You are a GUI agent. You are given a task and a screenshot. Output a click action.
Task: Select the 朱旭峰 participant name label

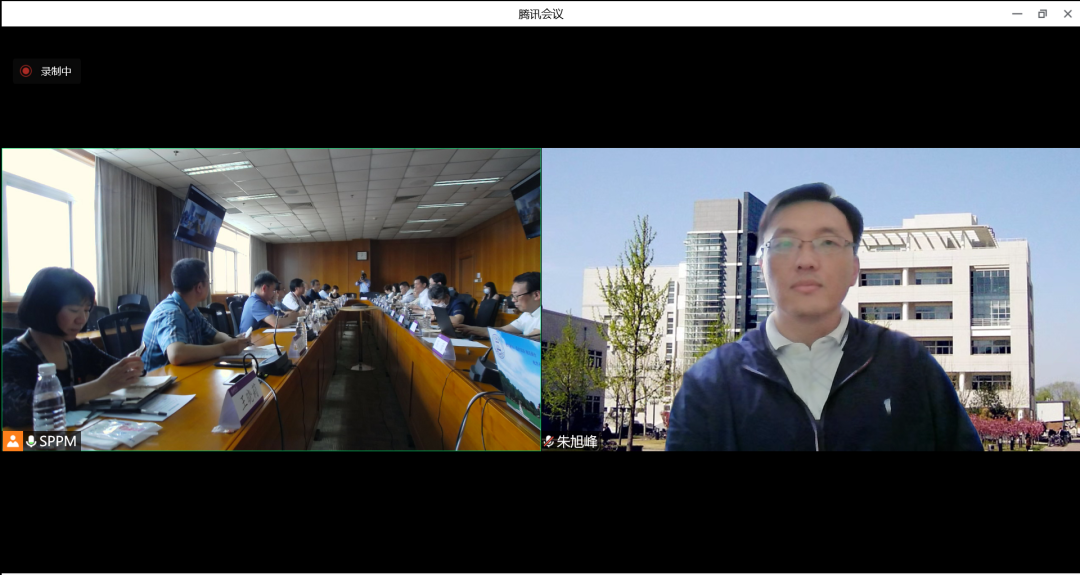point(577,441)
